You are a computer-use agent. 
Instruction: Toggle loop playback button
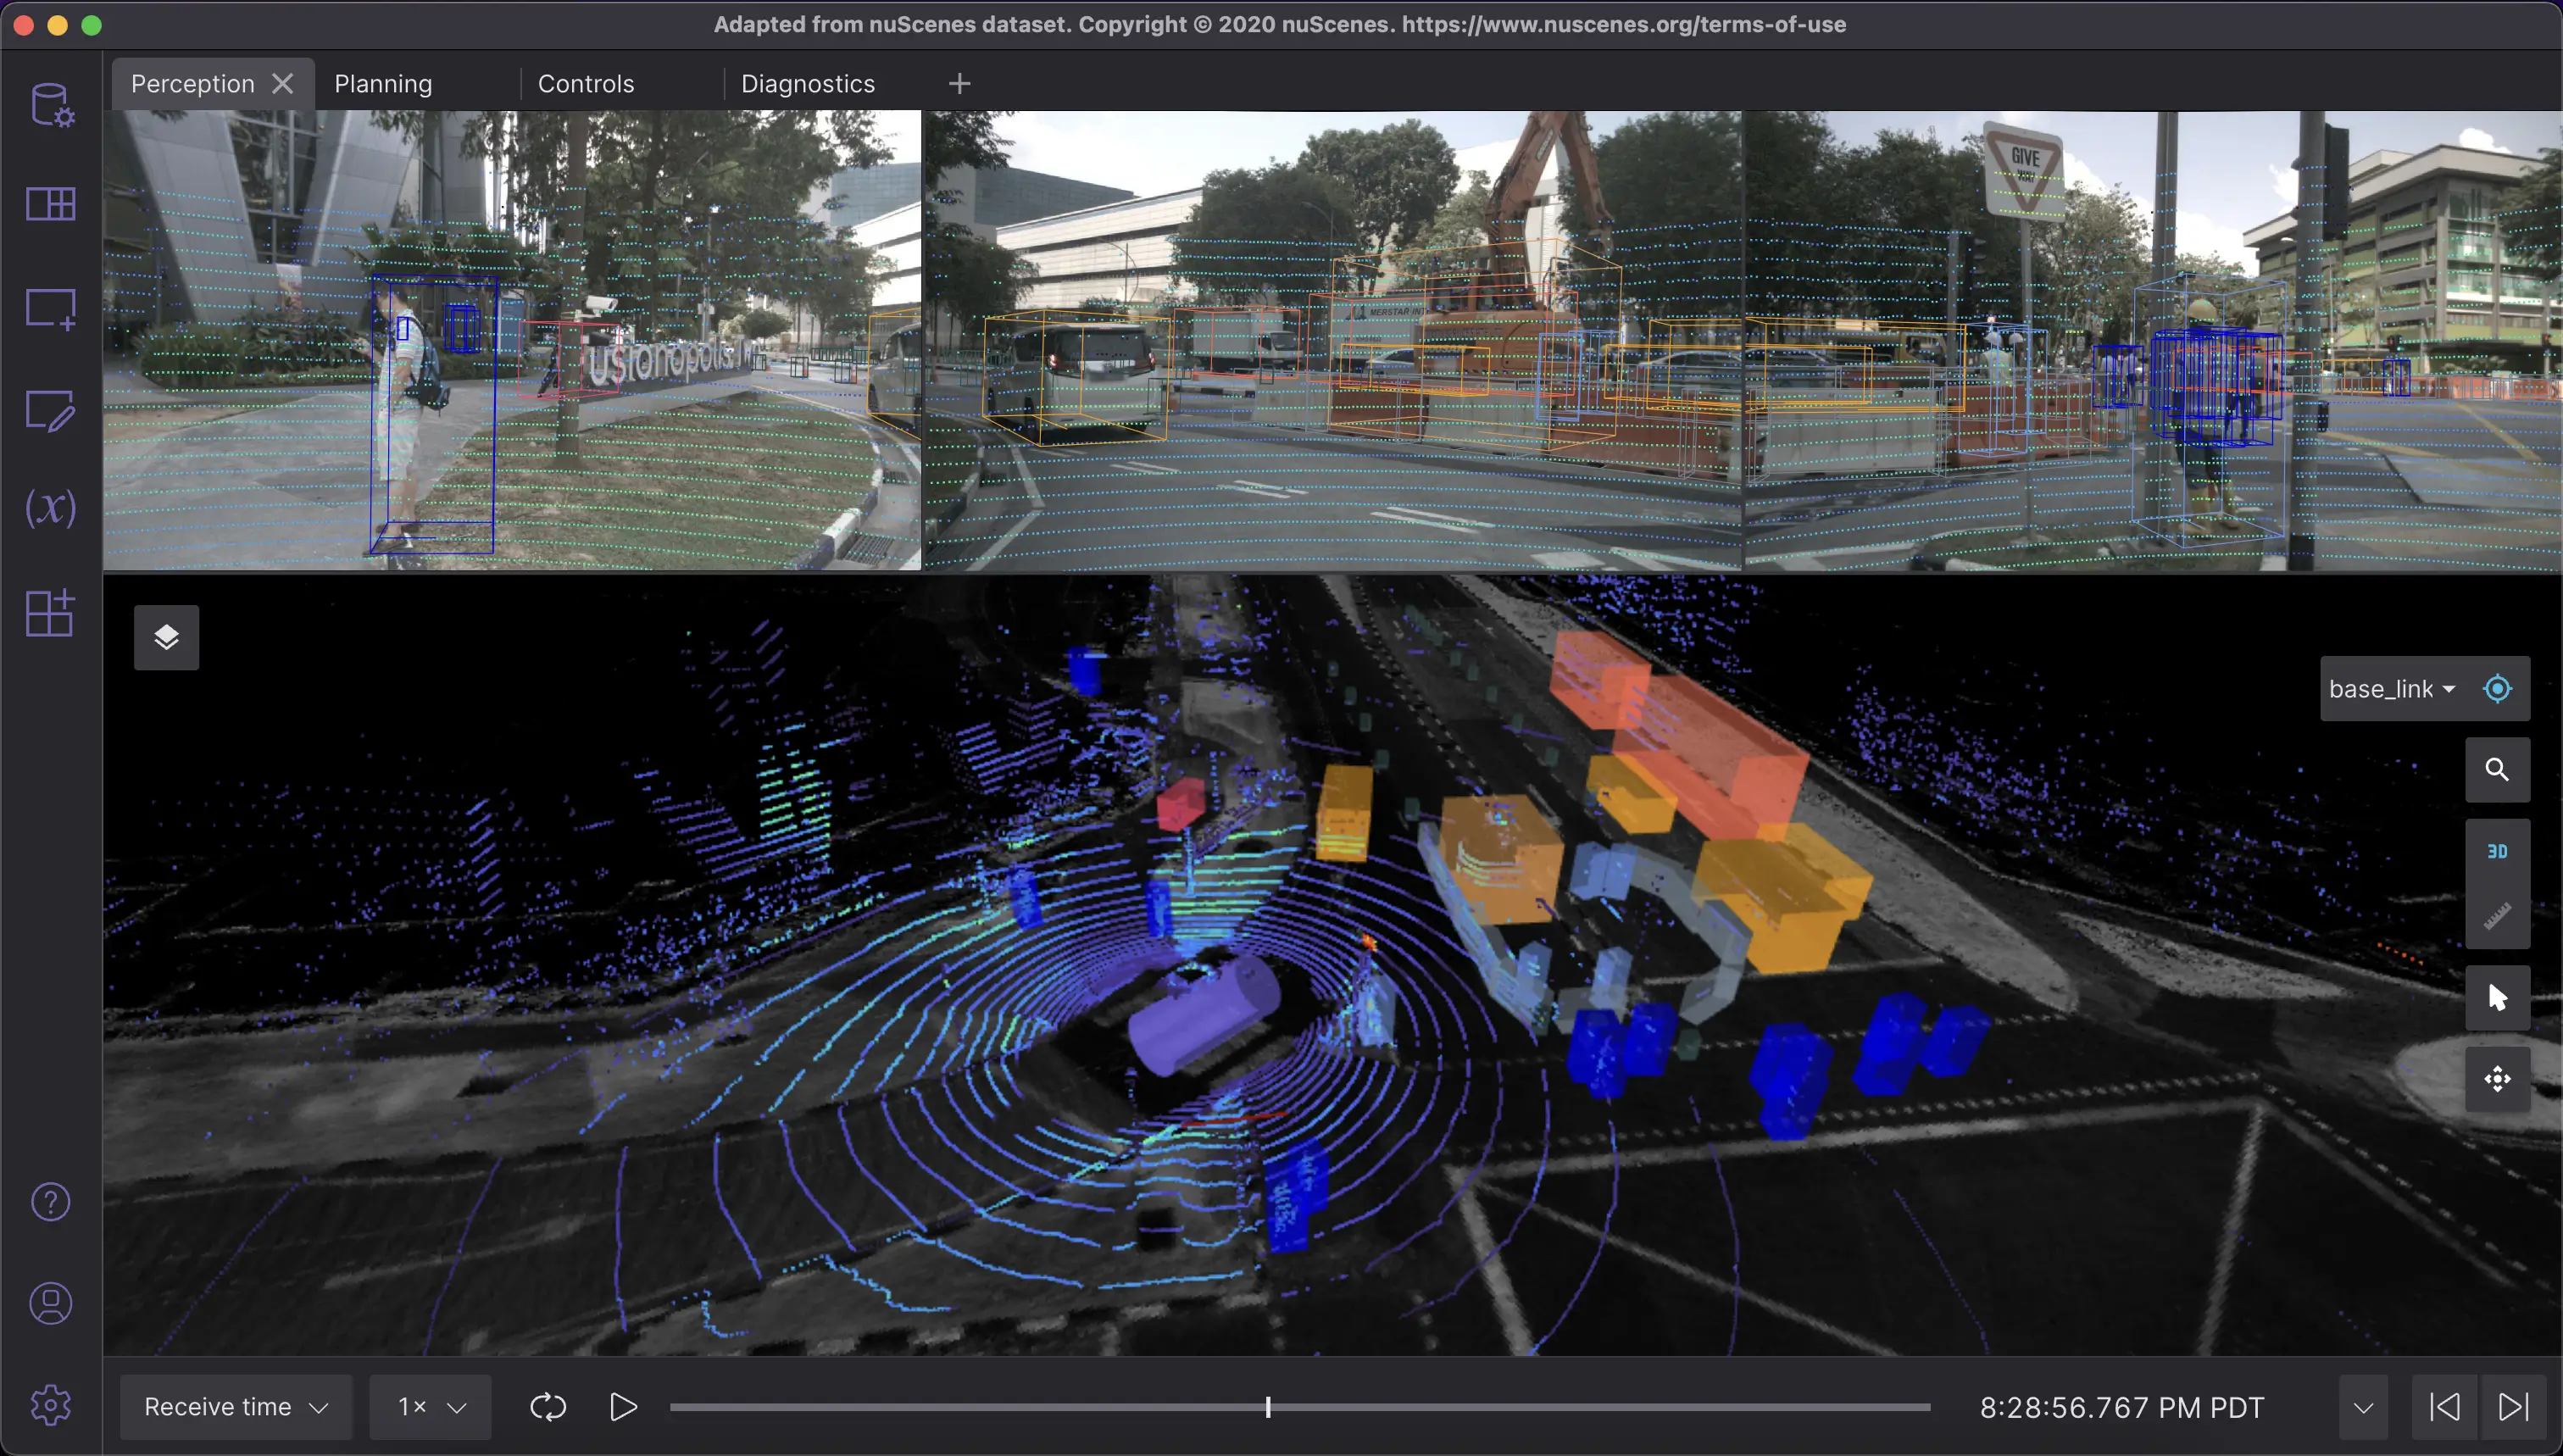click(x=548, y=1407)
